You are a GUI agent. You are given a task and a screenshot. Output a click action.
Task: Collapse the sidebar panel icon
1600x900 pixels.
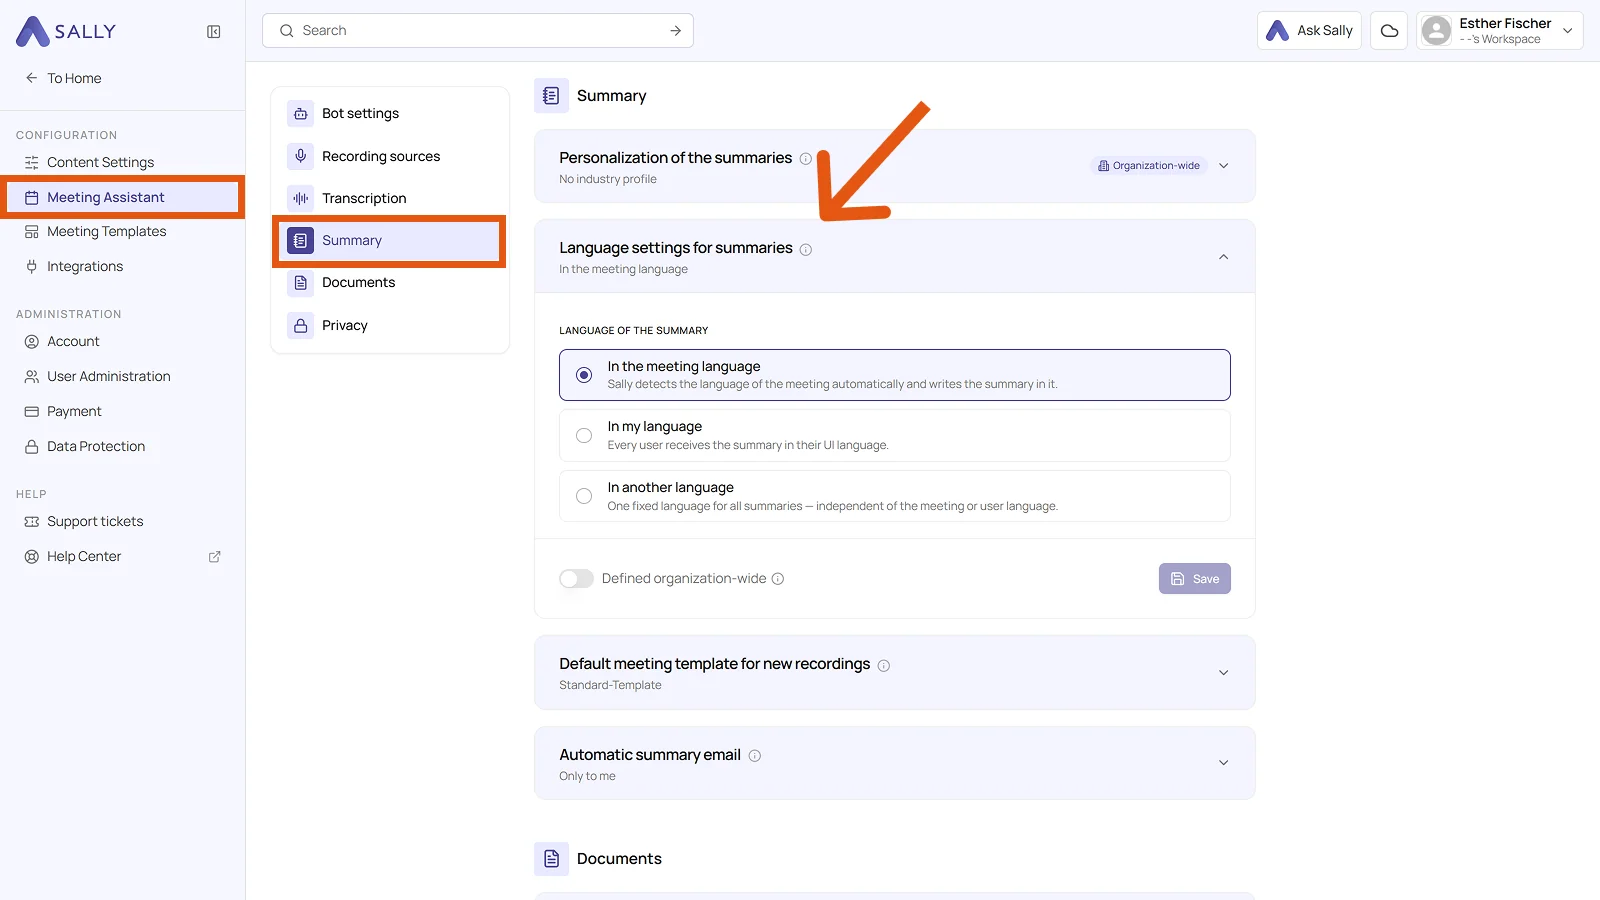[214, 32]
